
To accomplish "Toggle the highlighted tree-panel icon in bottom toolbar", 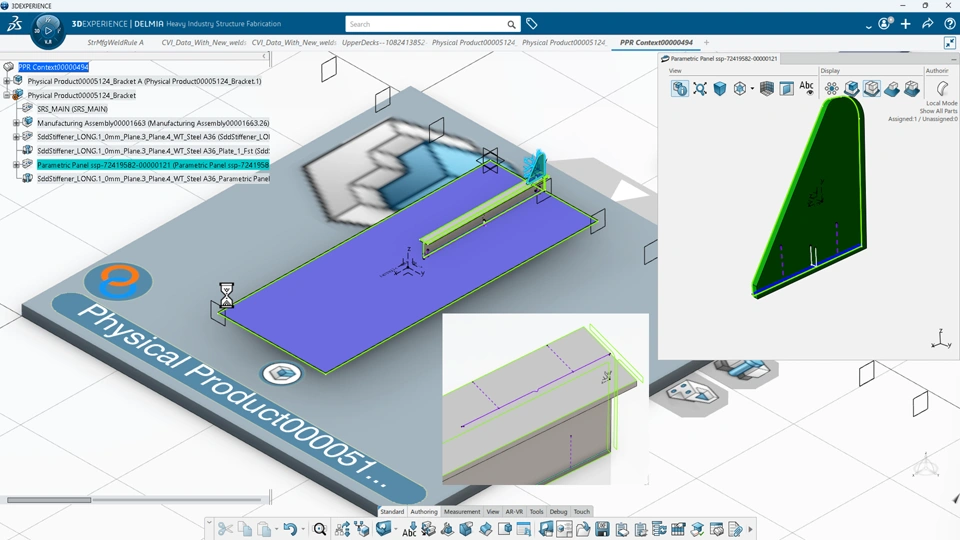I will click(x=564, y=529).
